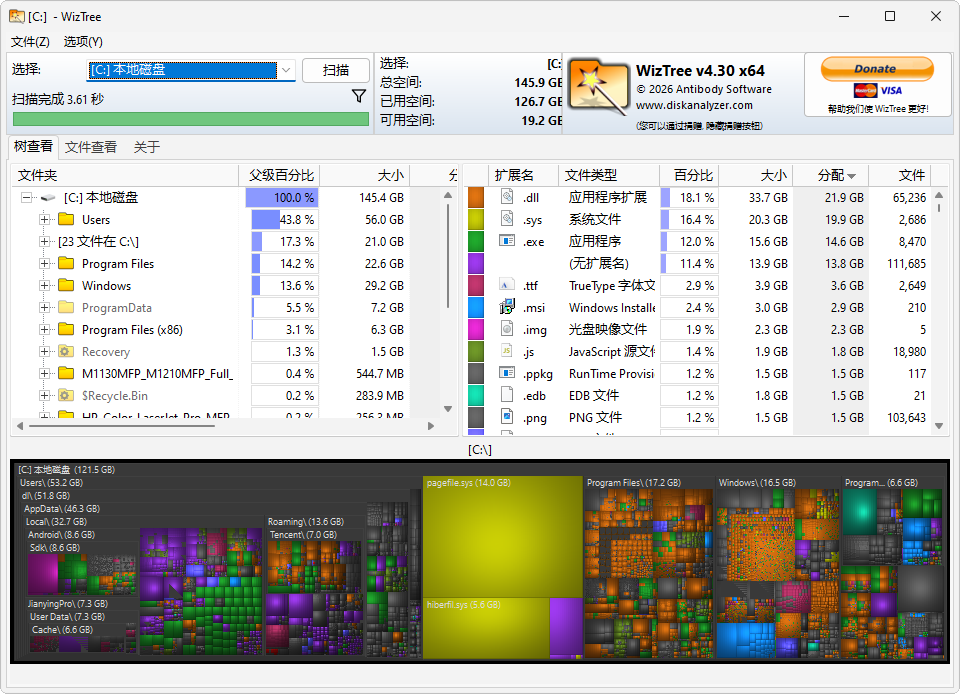Collapse the [C:] 本地磁盘 root node
The width and height of the screenshot is (960, 694).
(x=26, y=198)
